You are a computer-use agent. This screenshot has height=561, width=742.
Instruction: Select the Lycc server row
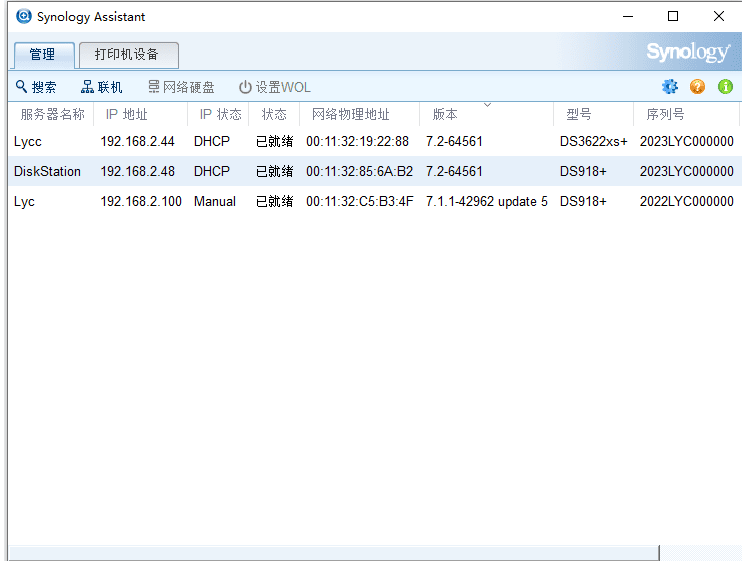click(x=28, y=142)
